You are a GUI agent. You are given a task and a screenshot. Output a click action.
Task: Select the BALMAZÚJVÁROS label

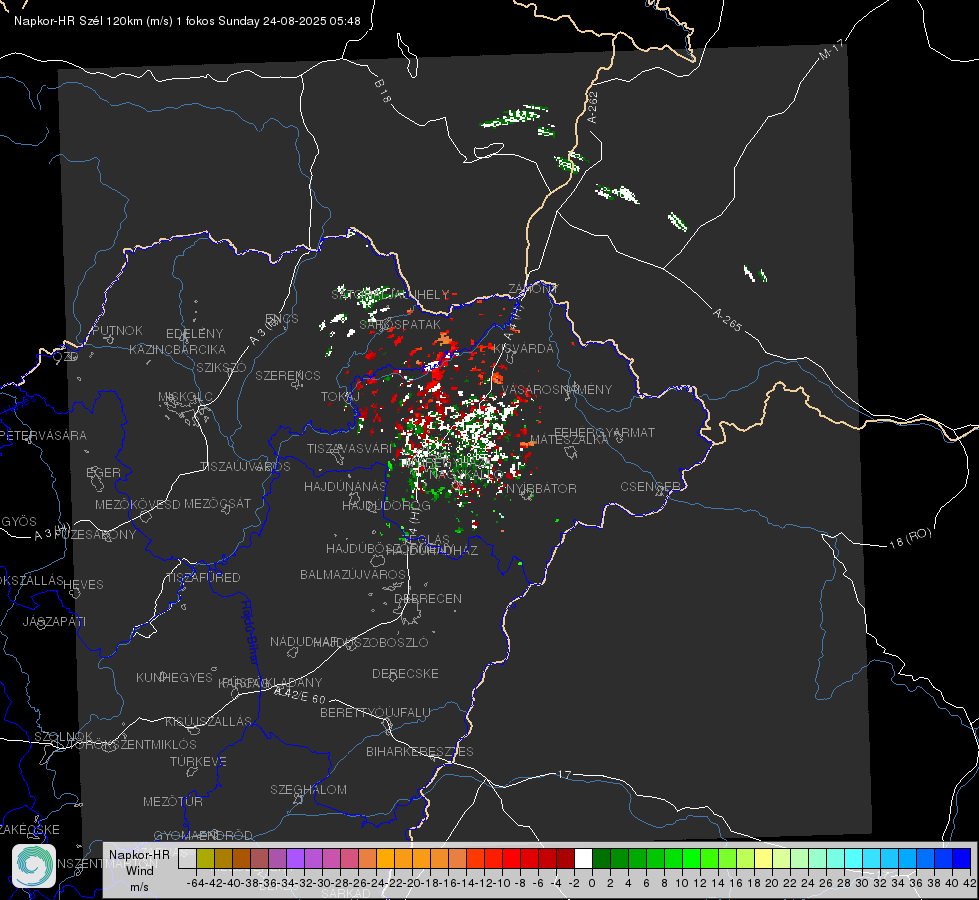click(x=353, y=574)
